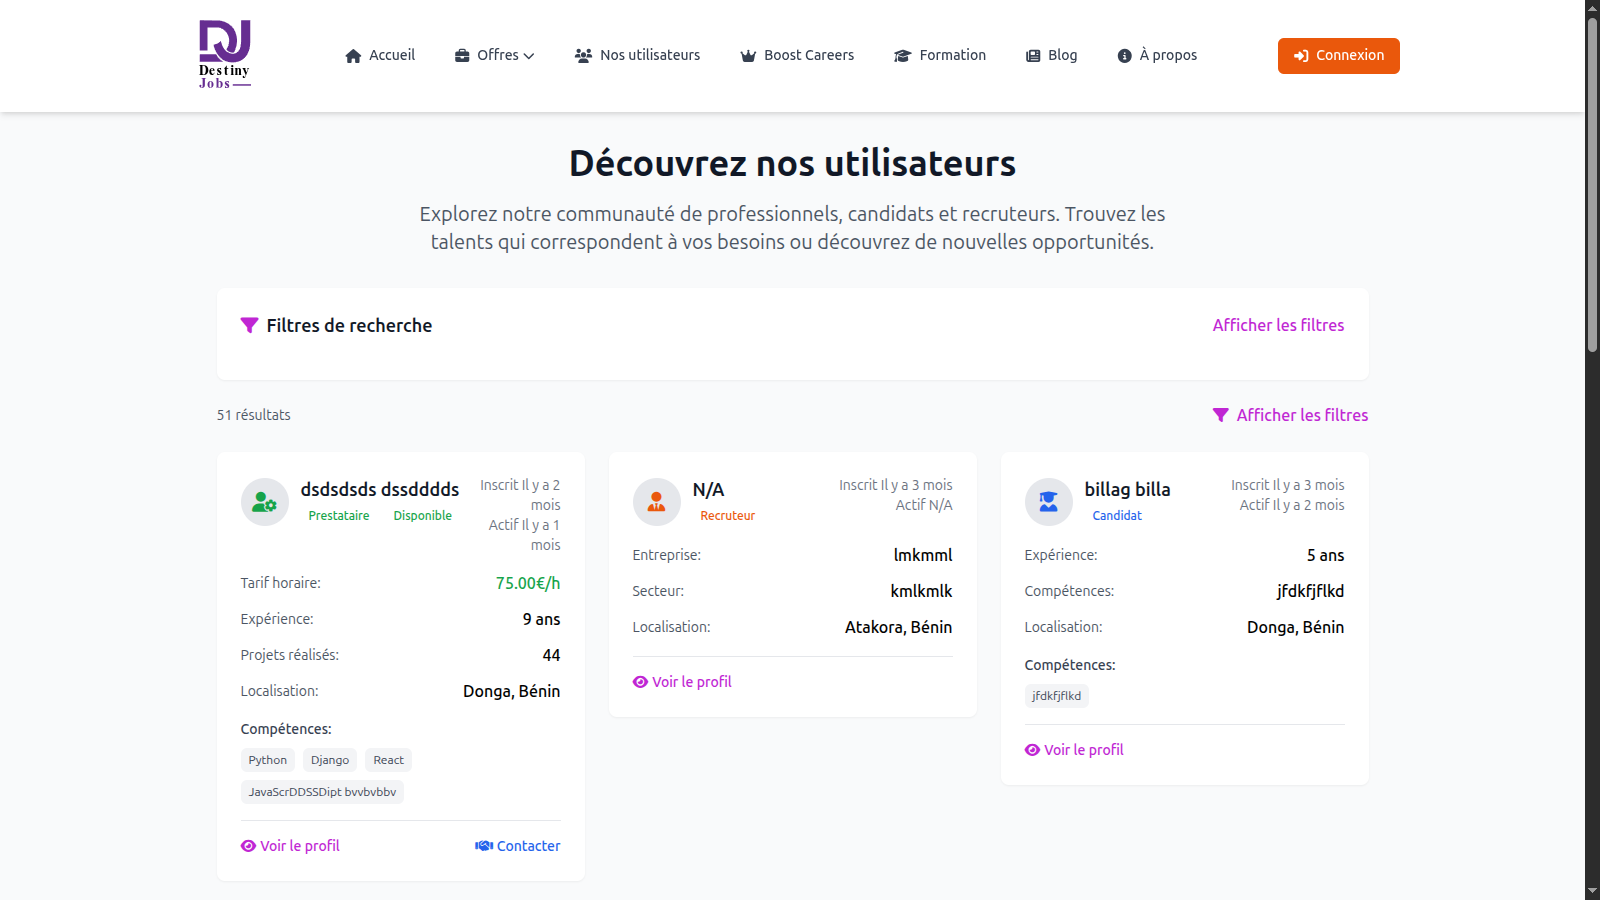Click the dsdsdsds dssdddds name
Viewport: 1600px width, 900px height.
coord(380,489)
